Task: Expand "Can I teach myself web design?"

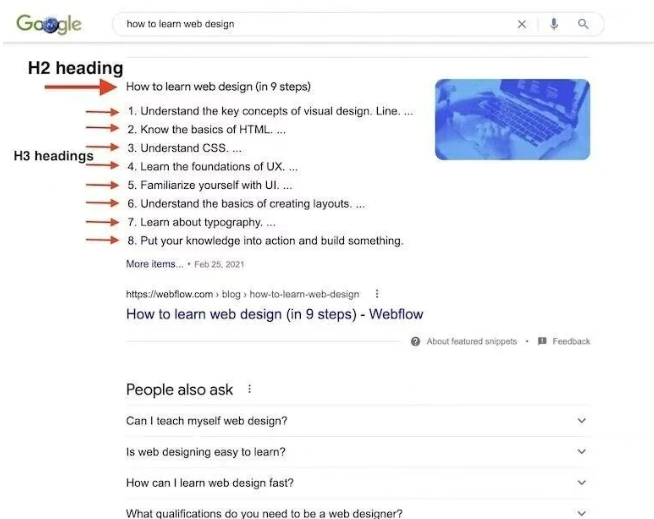Action: [582, 421]
